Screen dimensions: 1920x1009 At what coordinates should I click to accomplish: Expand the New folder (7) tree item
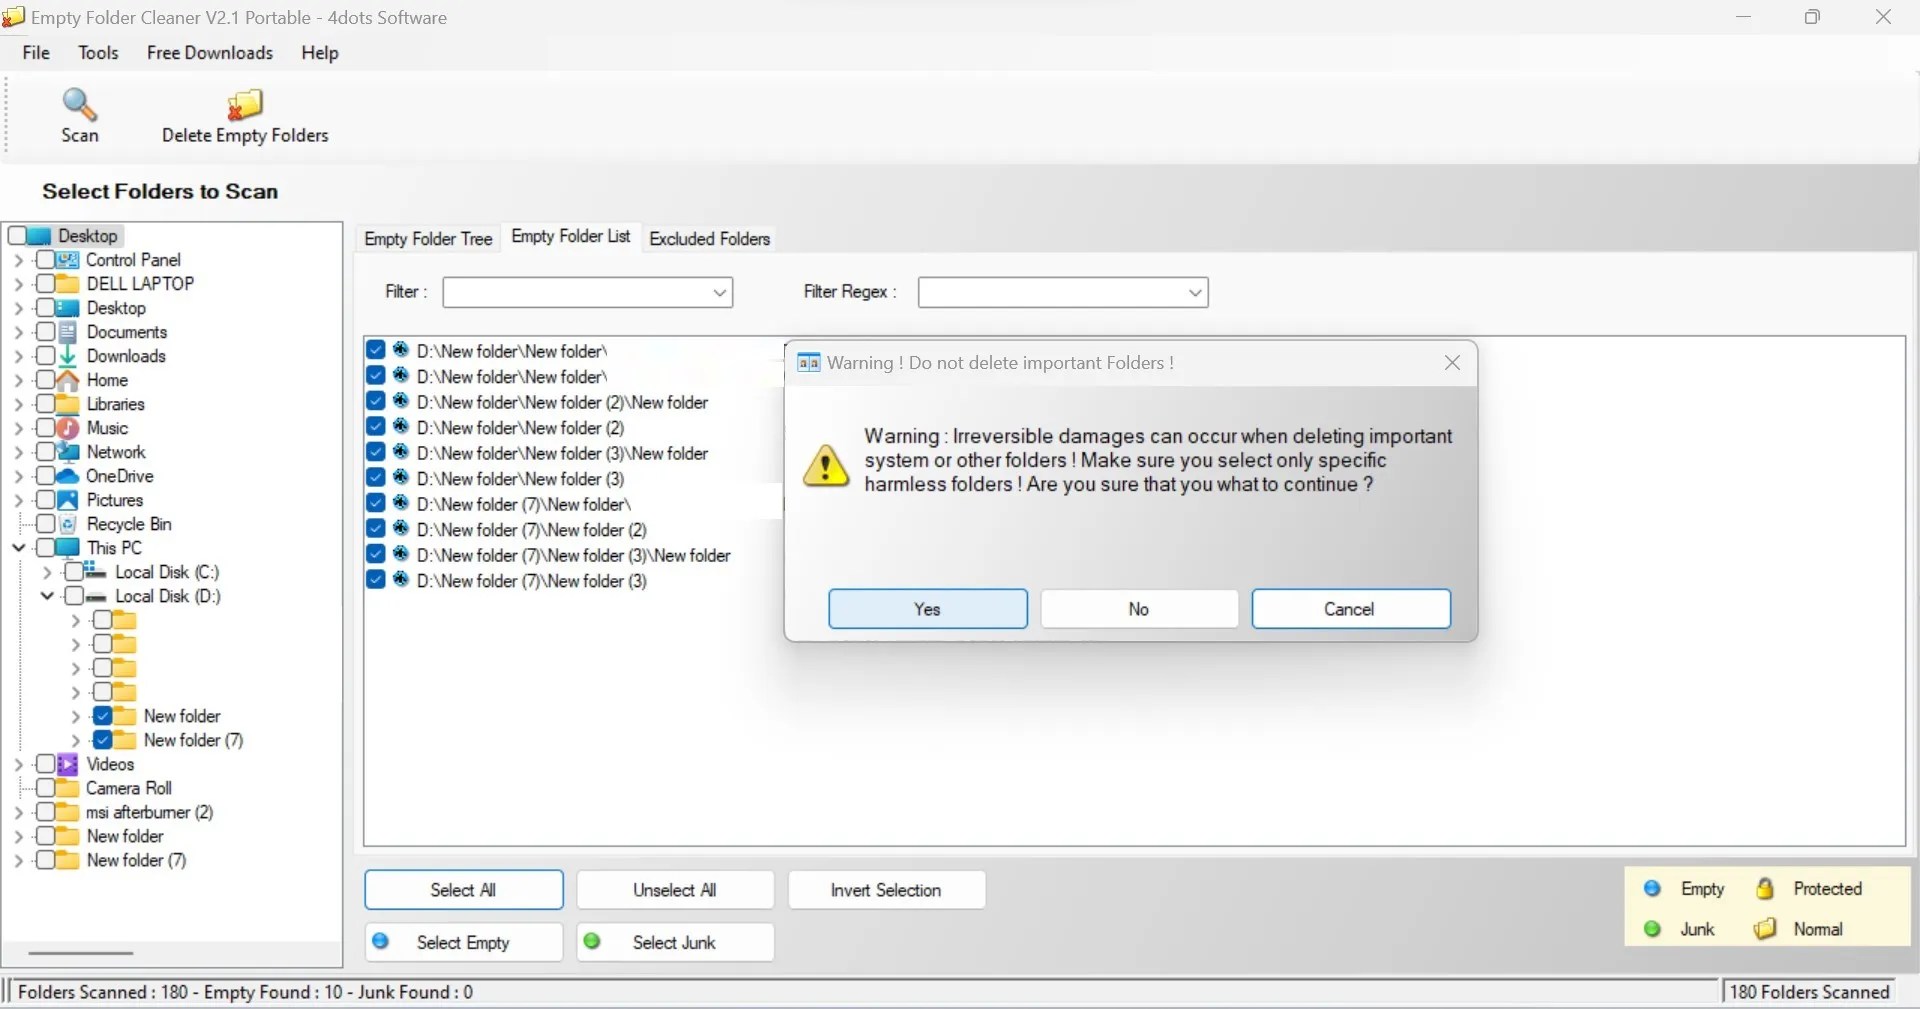(76, 741)
